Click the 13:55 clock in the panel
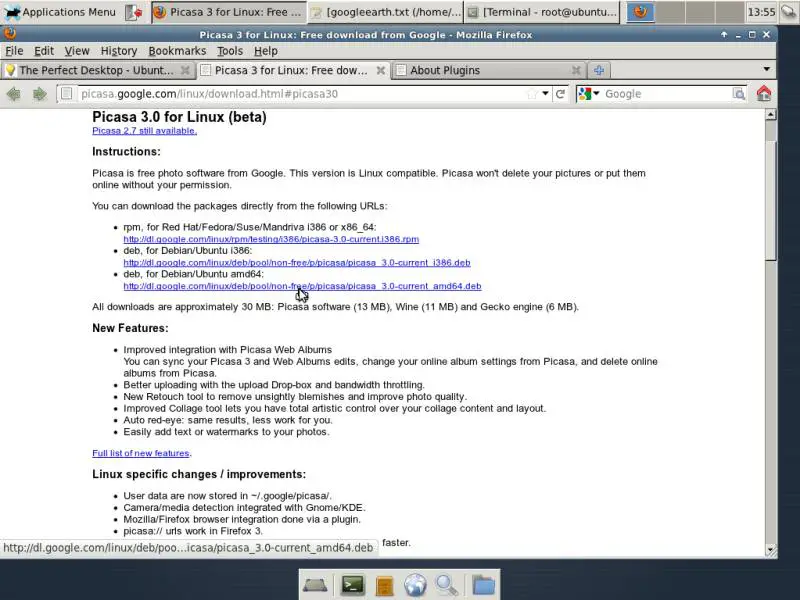 point(761,12)
